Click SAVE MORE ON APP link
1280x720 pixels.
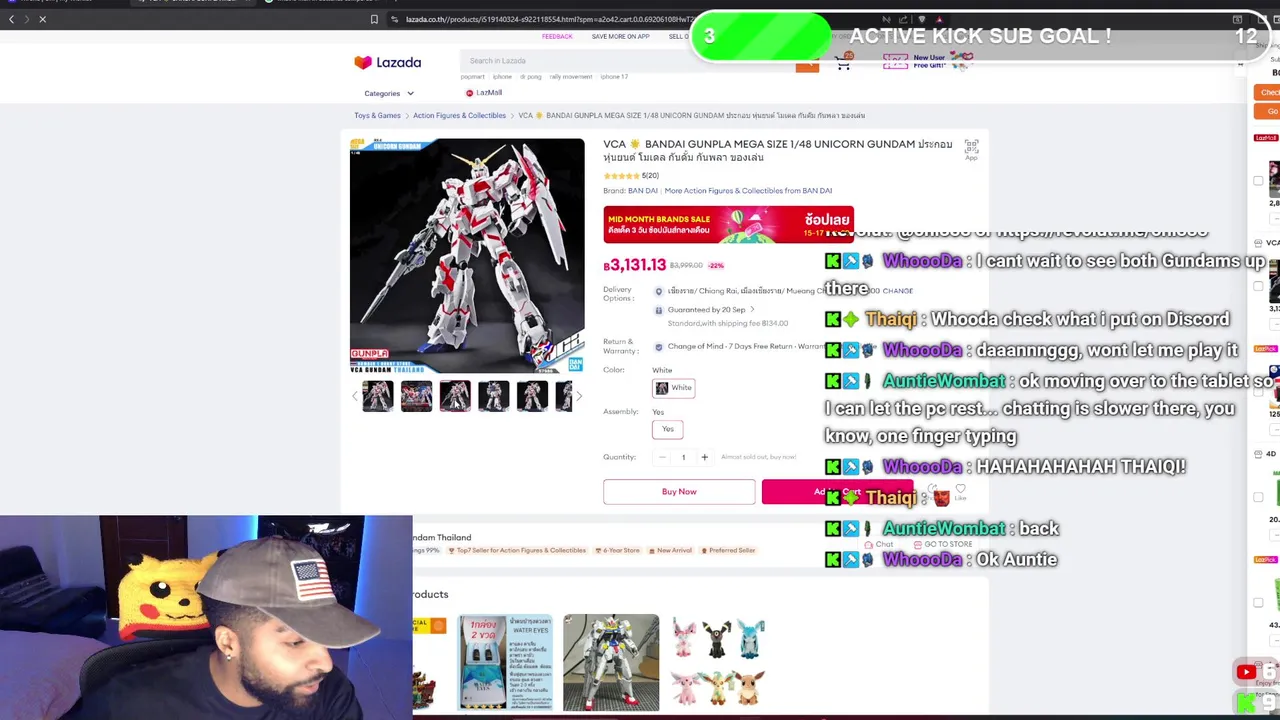[620, 37]
